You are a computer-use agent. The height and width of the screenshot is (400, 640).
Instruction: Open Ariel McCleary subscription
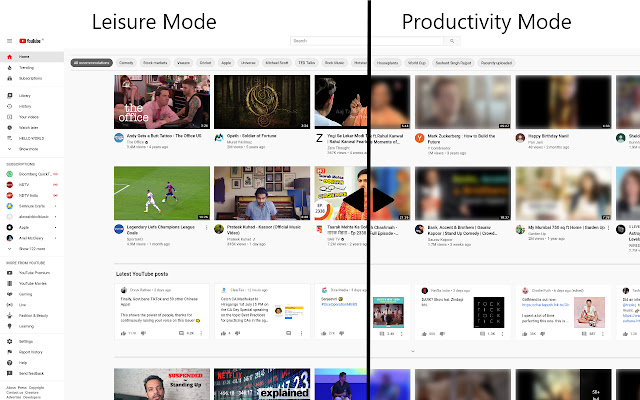32,238
